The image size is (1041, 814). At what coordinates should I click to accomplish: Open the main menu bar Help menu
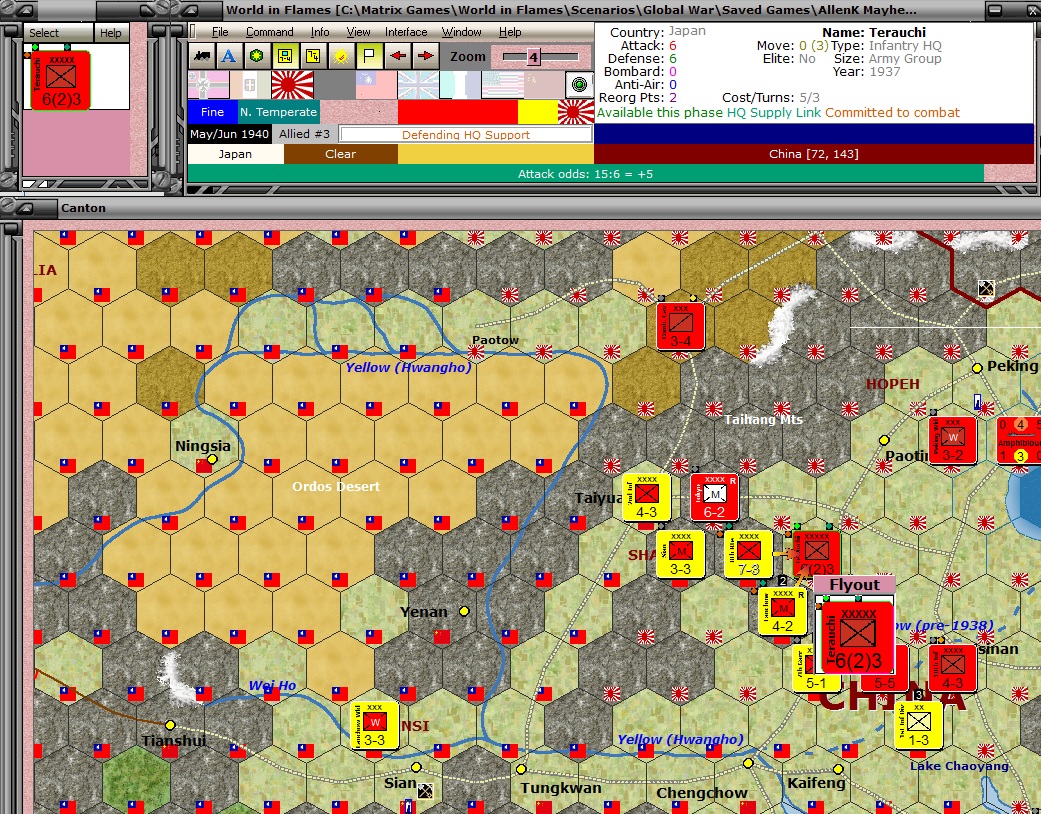(510, 32)
